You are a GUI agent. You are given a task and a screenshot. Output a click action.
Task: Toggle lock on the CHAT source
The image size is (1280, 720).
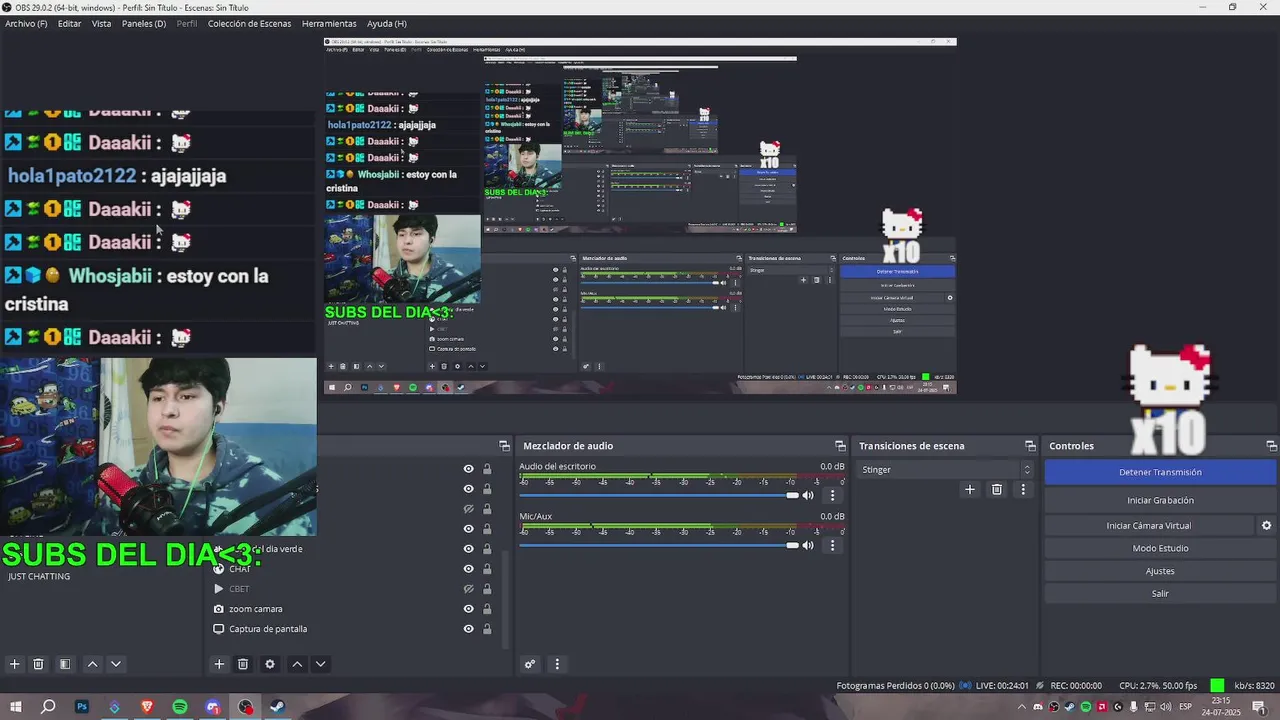487,569
